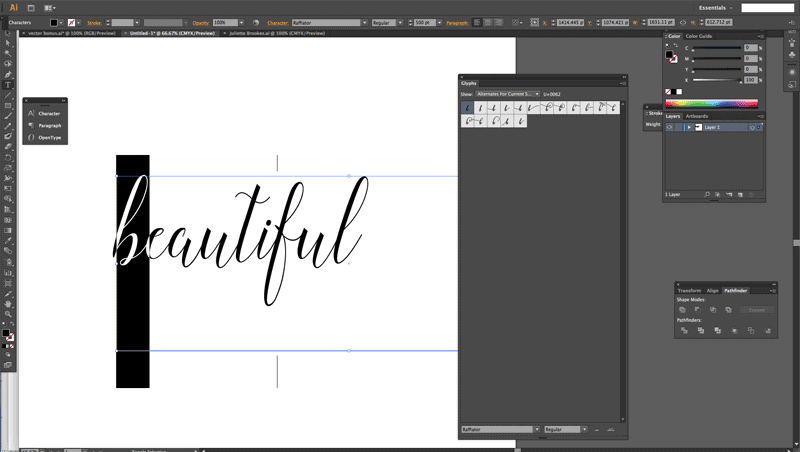Viewport: 800px width, 452px height.
Task: Set paragraph alignment to left
Action: click(x=477, y=22)
